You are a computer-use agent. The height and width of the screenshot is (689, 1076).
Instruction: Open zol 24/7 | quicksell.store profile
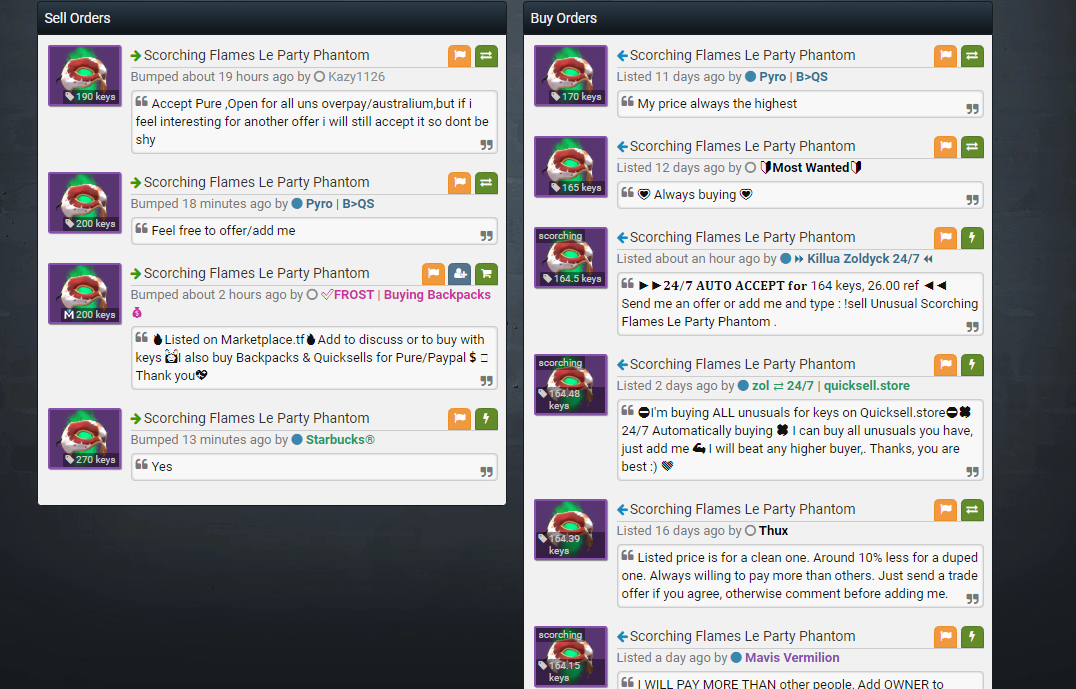click(x=831, y=386)
